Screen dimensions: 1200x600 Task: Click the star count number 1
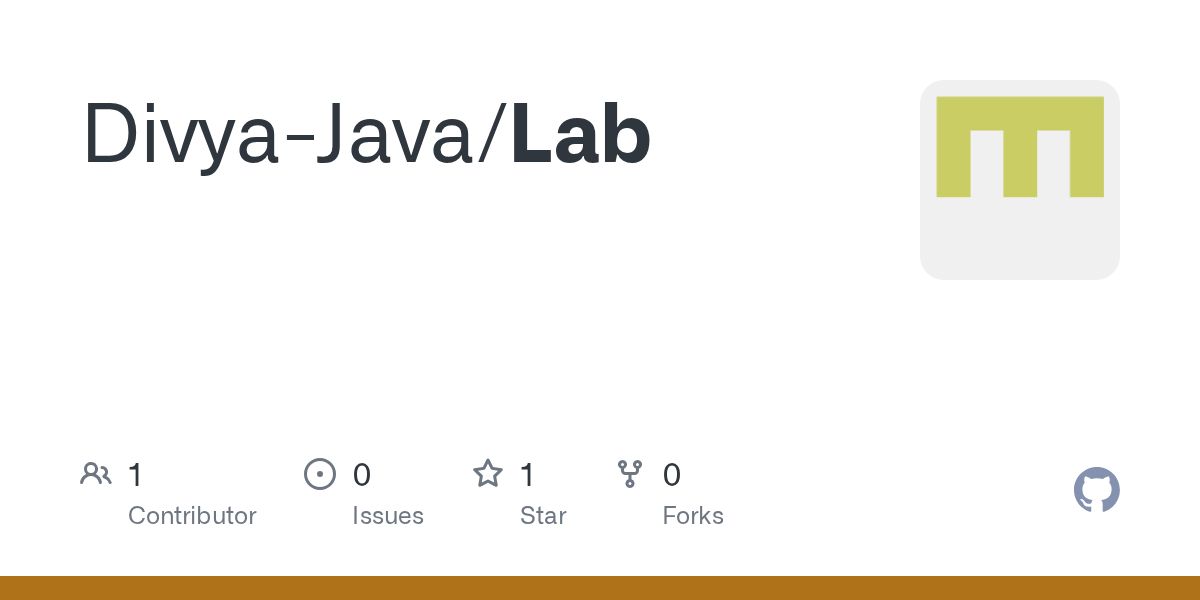[527, 475]
